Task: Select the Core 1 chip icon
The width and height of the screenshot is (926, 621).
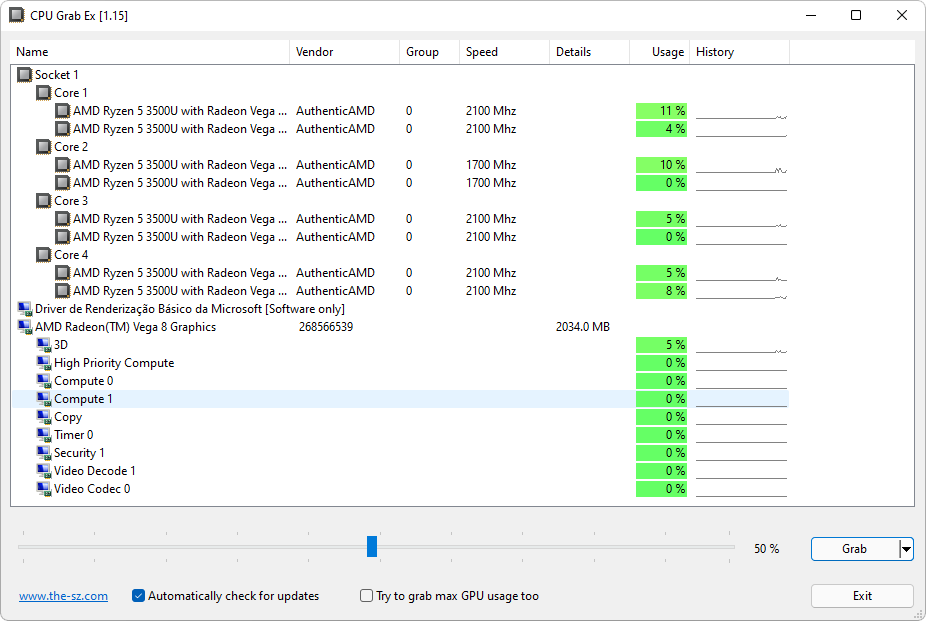Action: pos(44,93)
